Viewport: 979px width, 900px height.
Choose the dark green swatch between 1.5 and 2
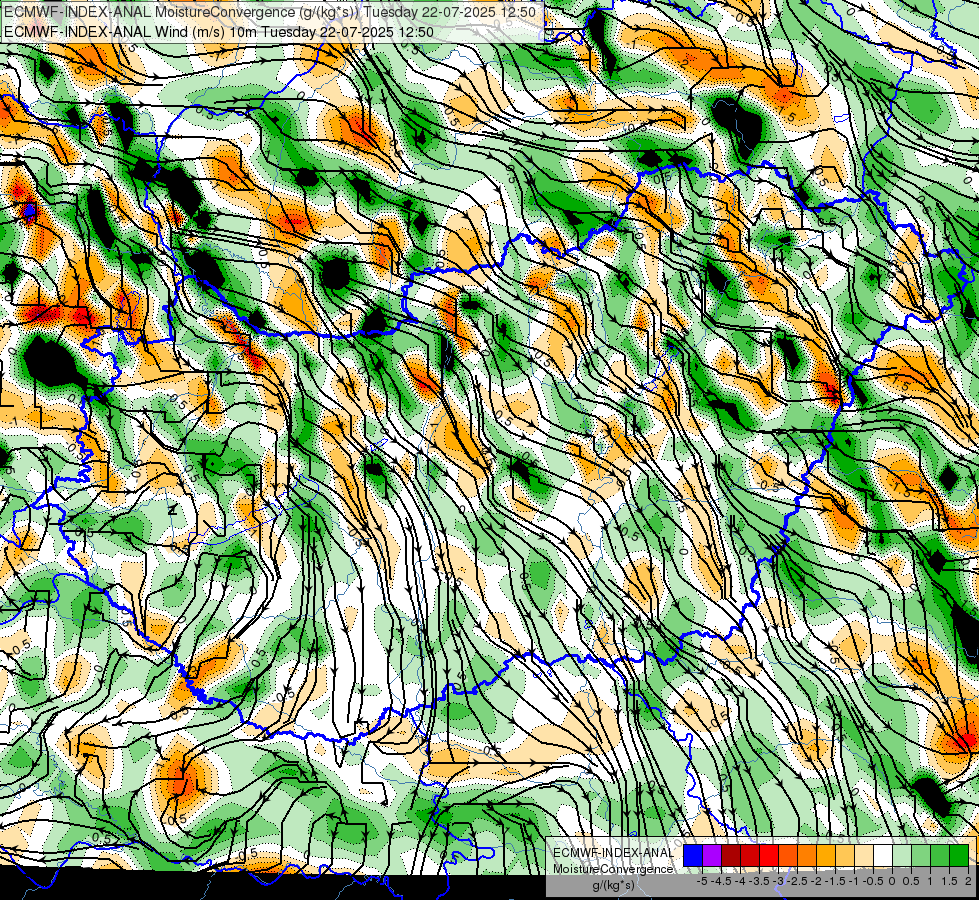click(x=959, y=855)
